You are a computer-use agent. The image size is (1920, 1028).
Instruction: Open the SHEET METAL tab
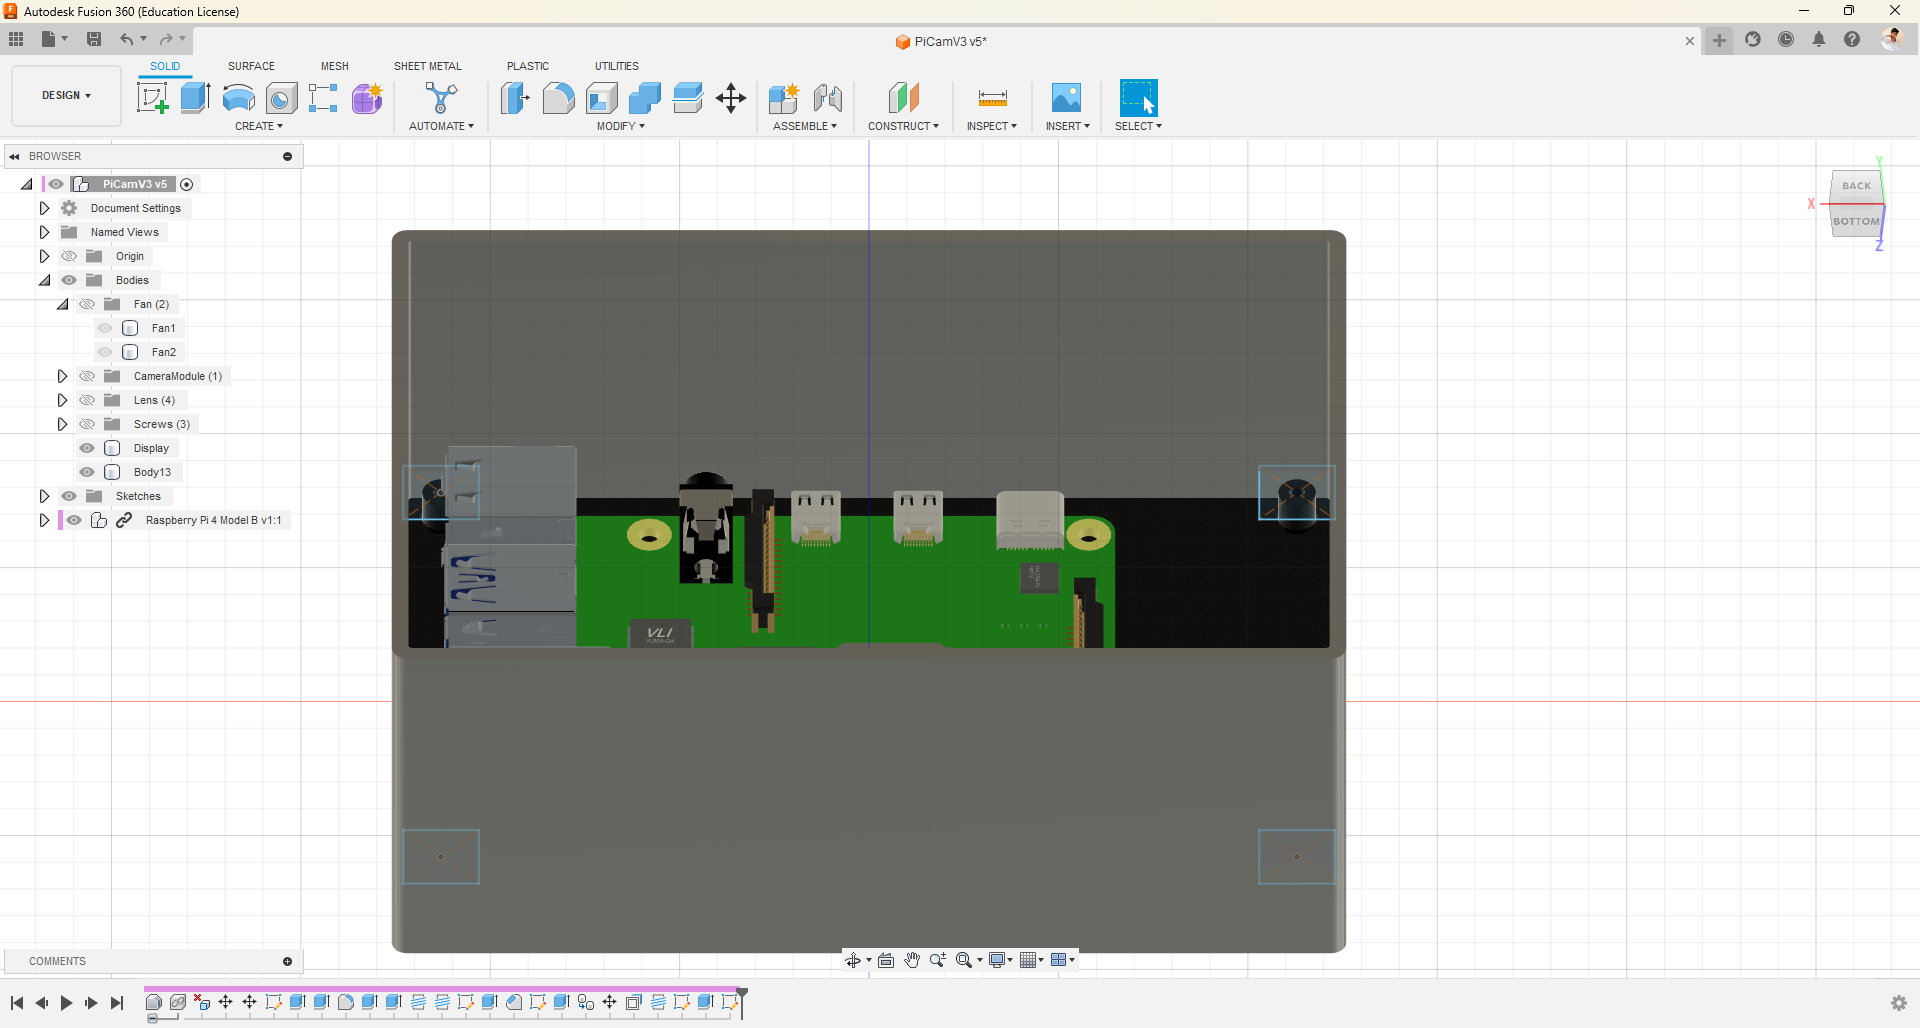point(427,66)
